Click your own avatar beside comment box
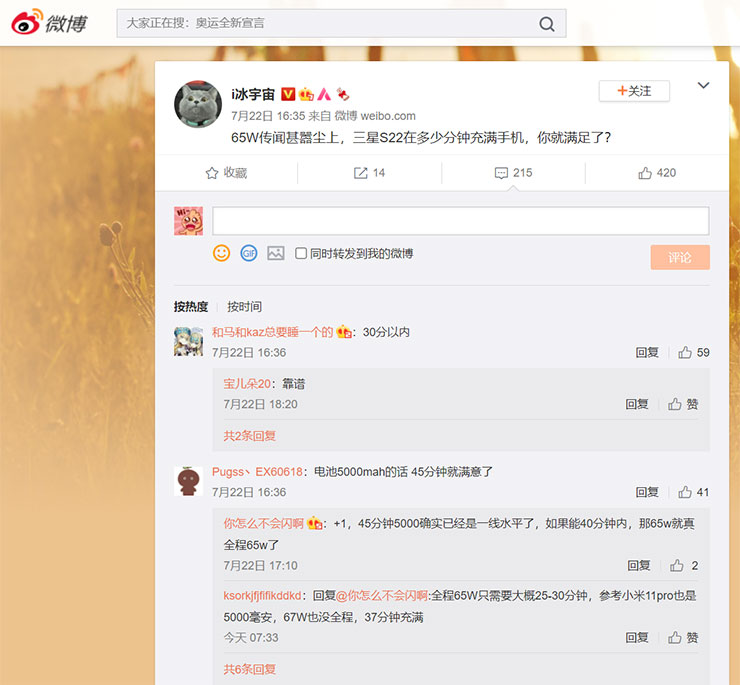Screen dimensions: 740x685 pyautogui.click(x=188, y=220)
